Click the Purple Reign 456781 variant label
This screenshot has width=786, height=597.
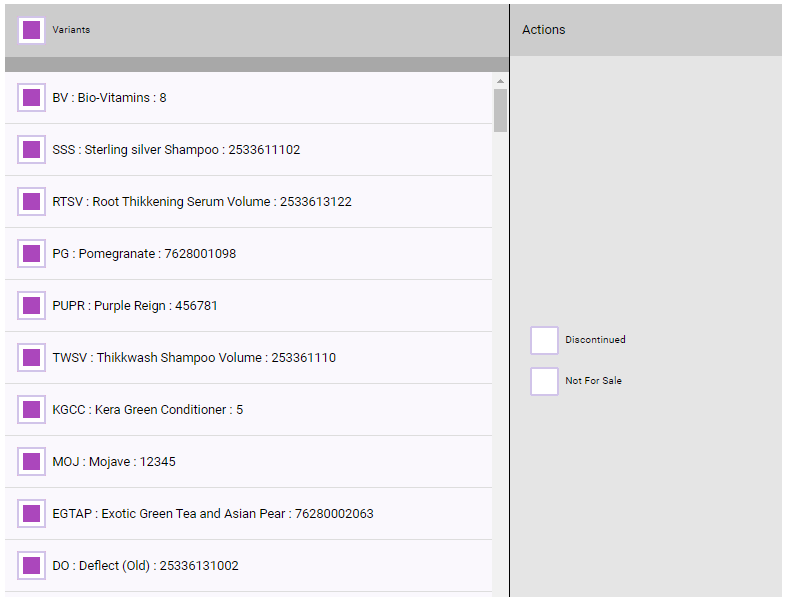[135, 306]
